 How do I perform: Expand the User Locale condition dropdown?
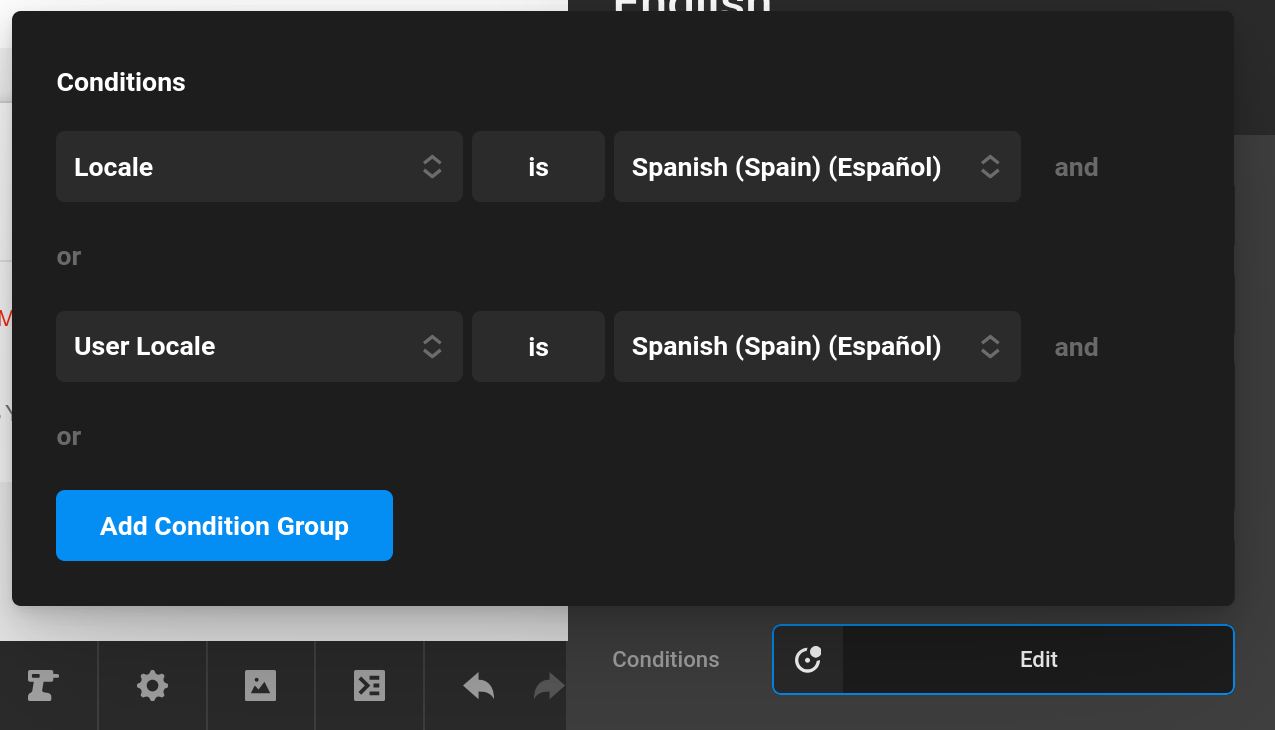pyautogui.click(x=259, y=347)
